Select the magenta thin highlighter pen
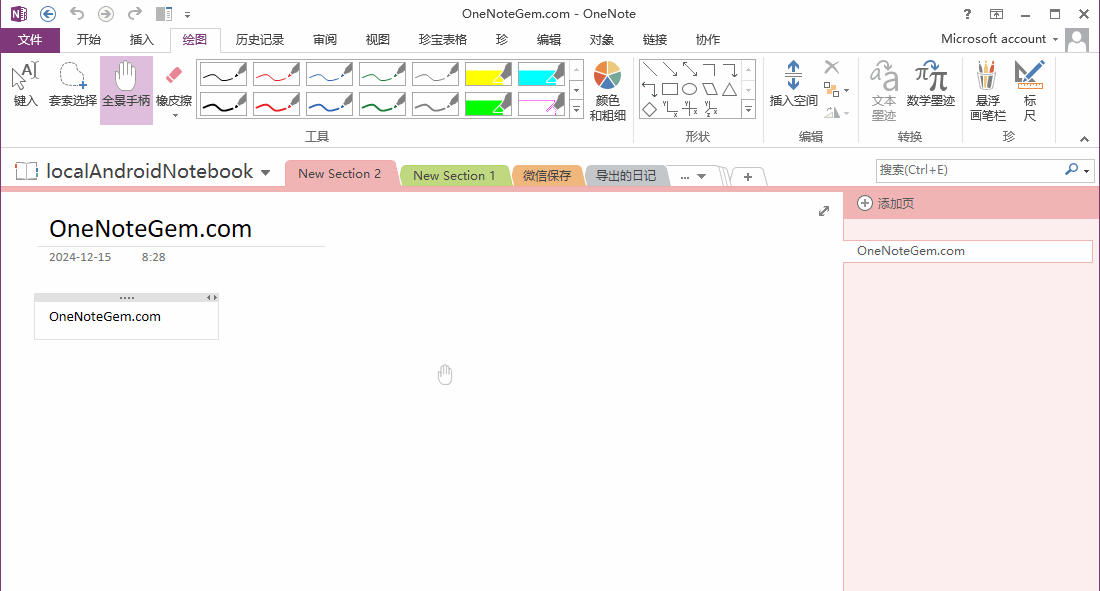This screenshot has width=1100, height=591. pyautogui.click(x=541, y=104)
